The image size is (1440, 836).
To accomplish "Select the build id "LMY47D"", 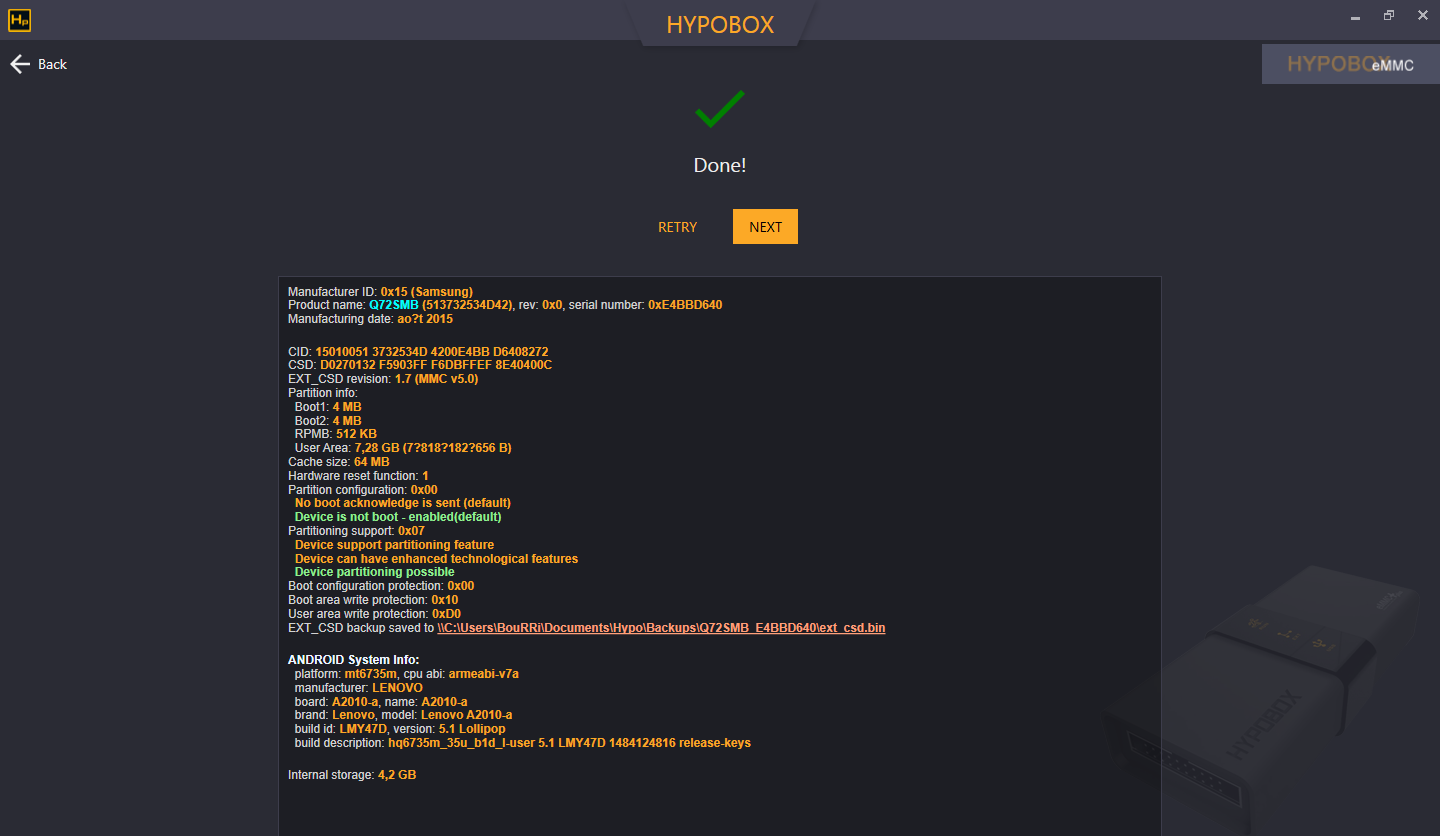I will pyautogui.click(x=363, y=729).
